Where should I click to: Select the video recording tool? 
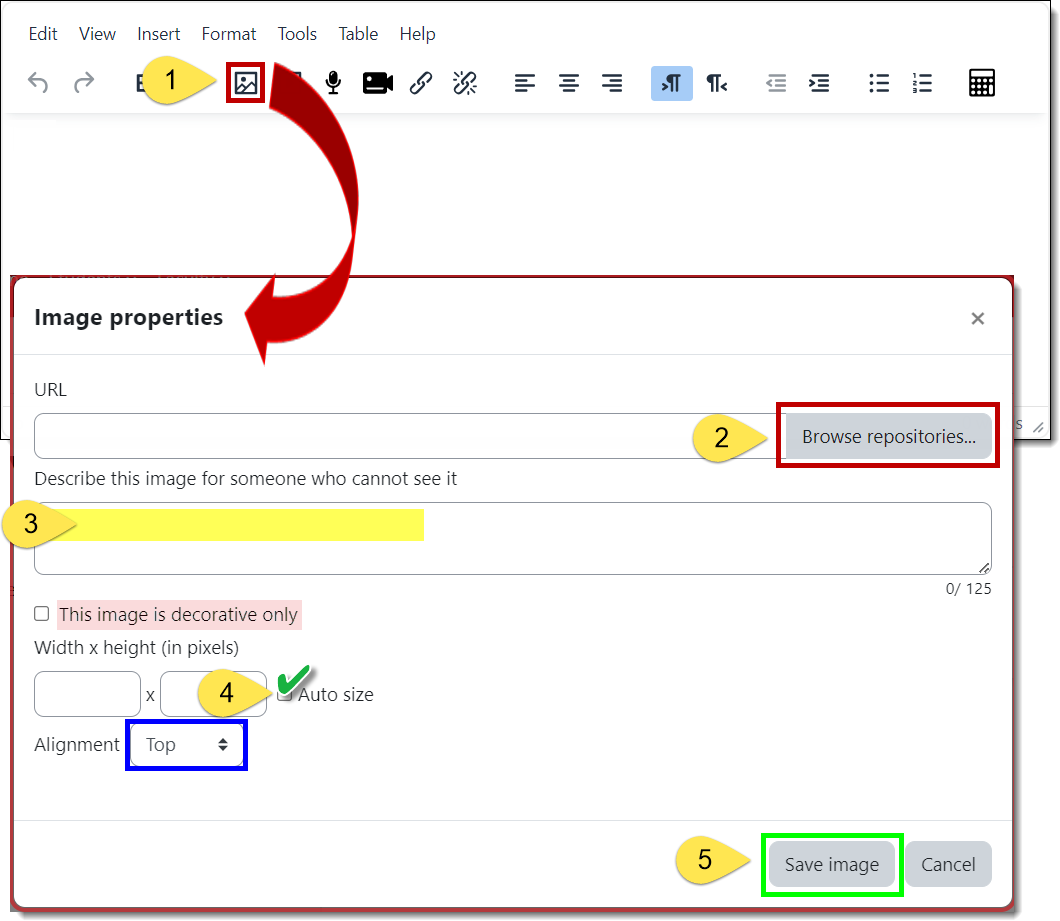377,83
